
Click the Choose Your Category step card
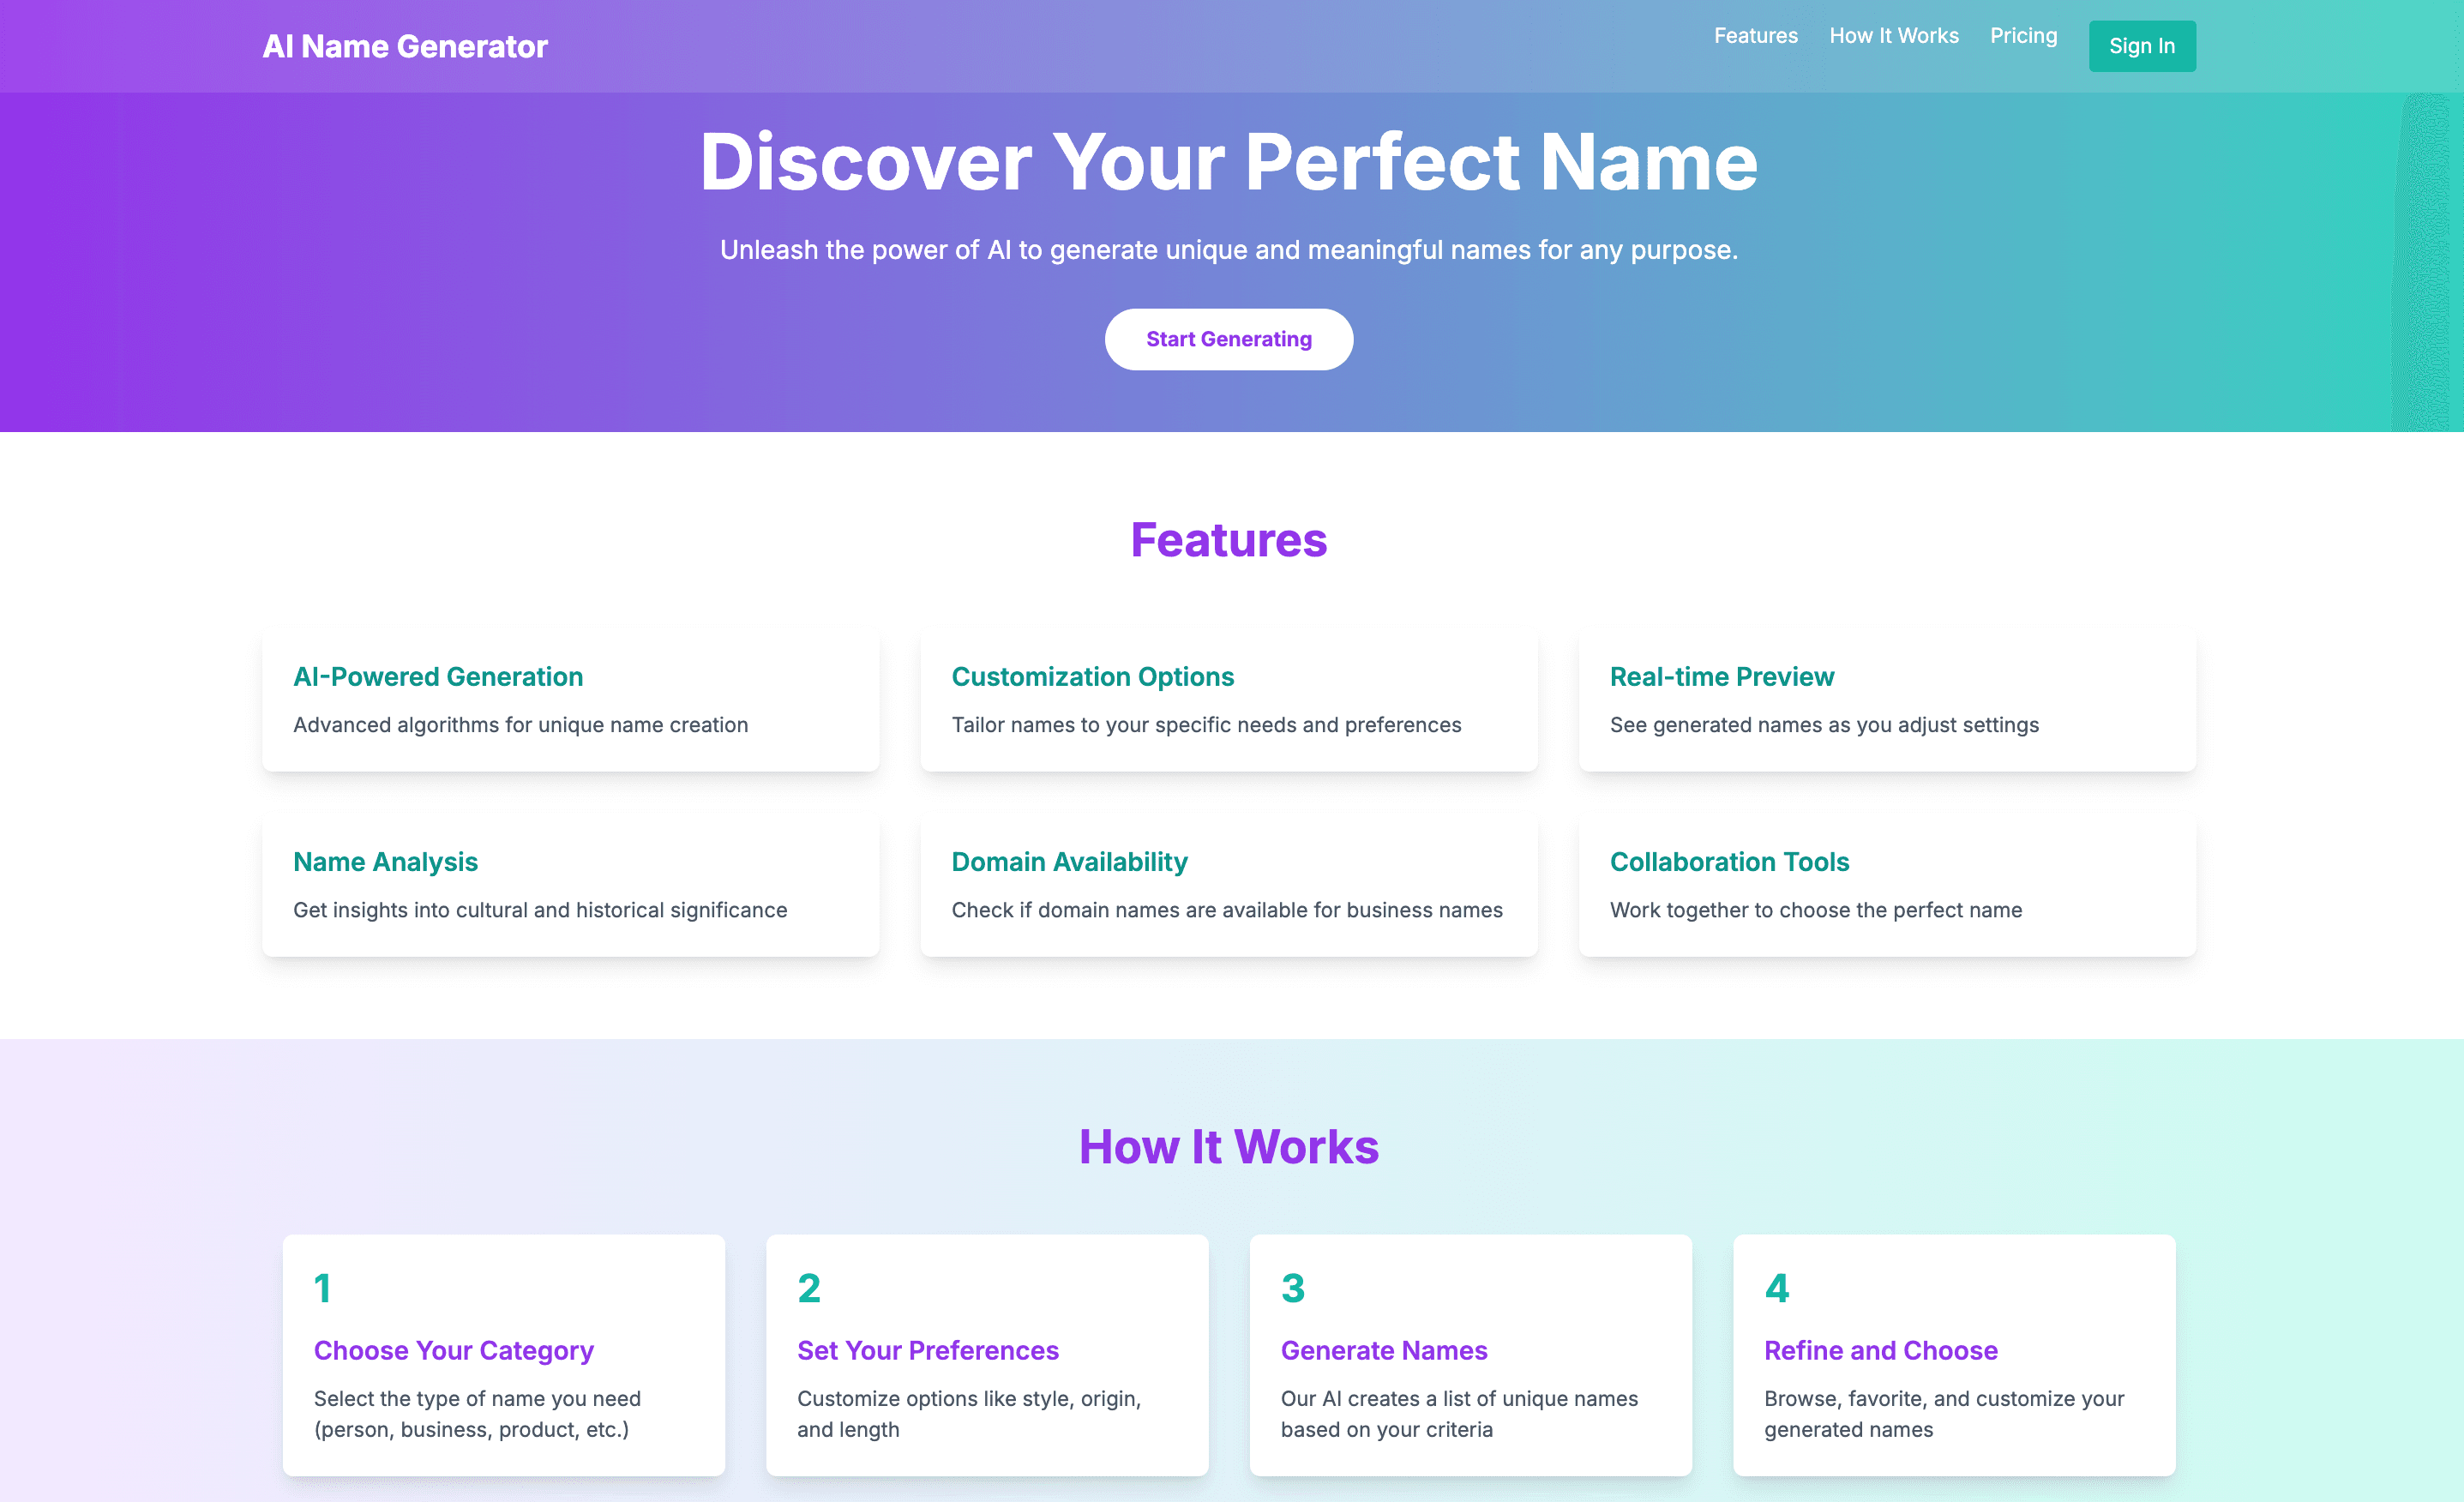click(503, 1355)
